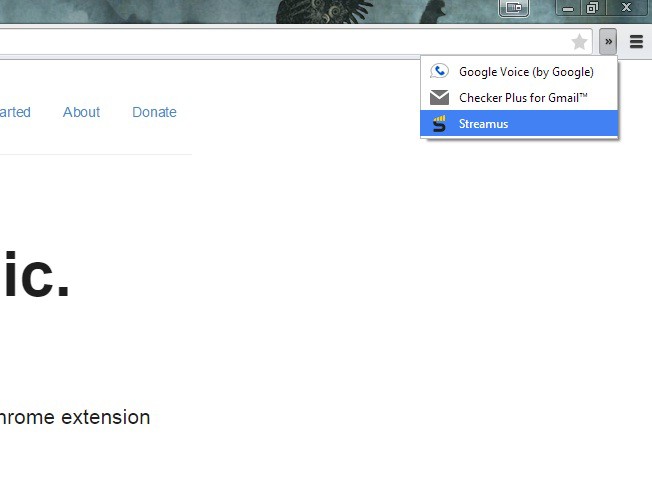This screenshot has height=498, width=652.
Task: Collapse the extensions overflow chevron
Action: pyautogui.click(x=608, y=42)
